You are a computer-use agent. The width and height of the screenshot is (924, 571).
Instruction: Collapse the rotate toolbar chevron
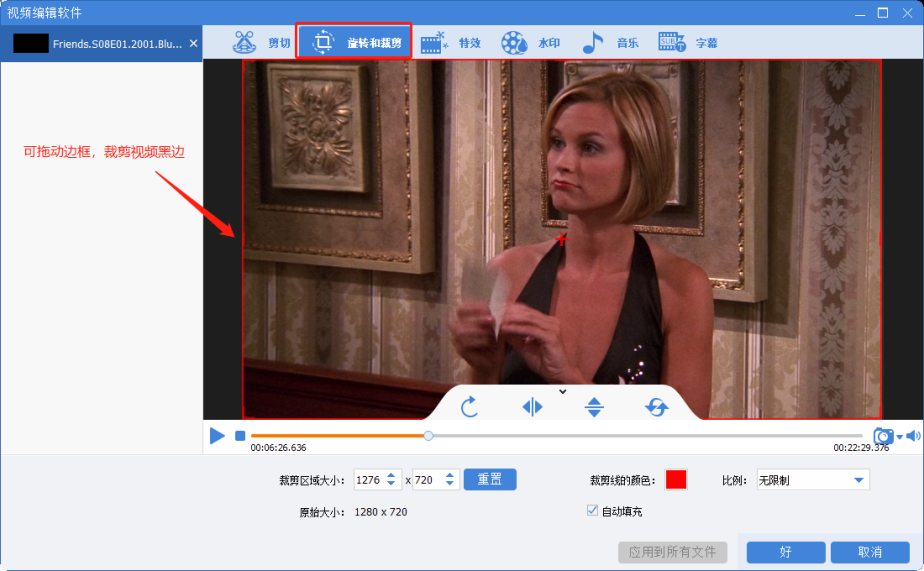563,391
